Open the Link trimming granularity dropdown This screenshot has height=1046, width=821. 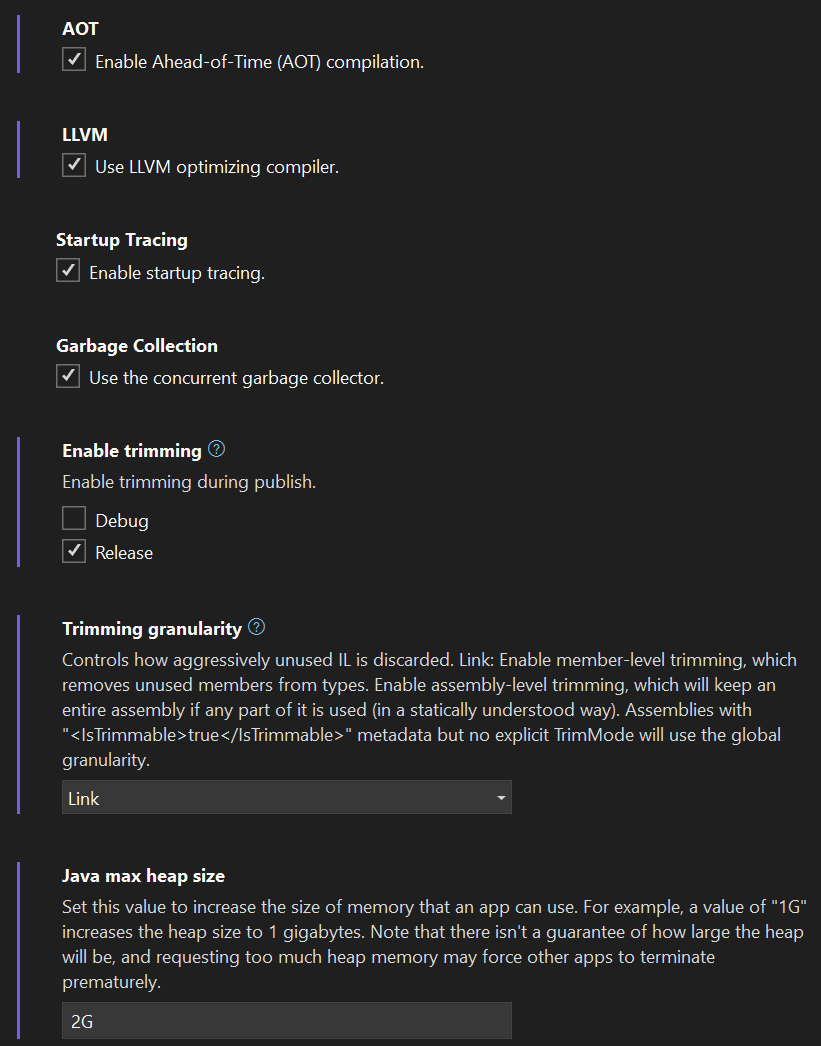coord(287,797)
